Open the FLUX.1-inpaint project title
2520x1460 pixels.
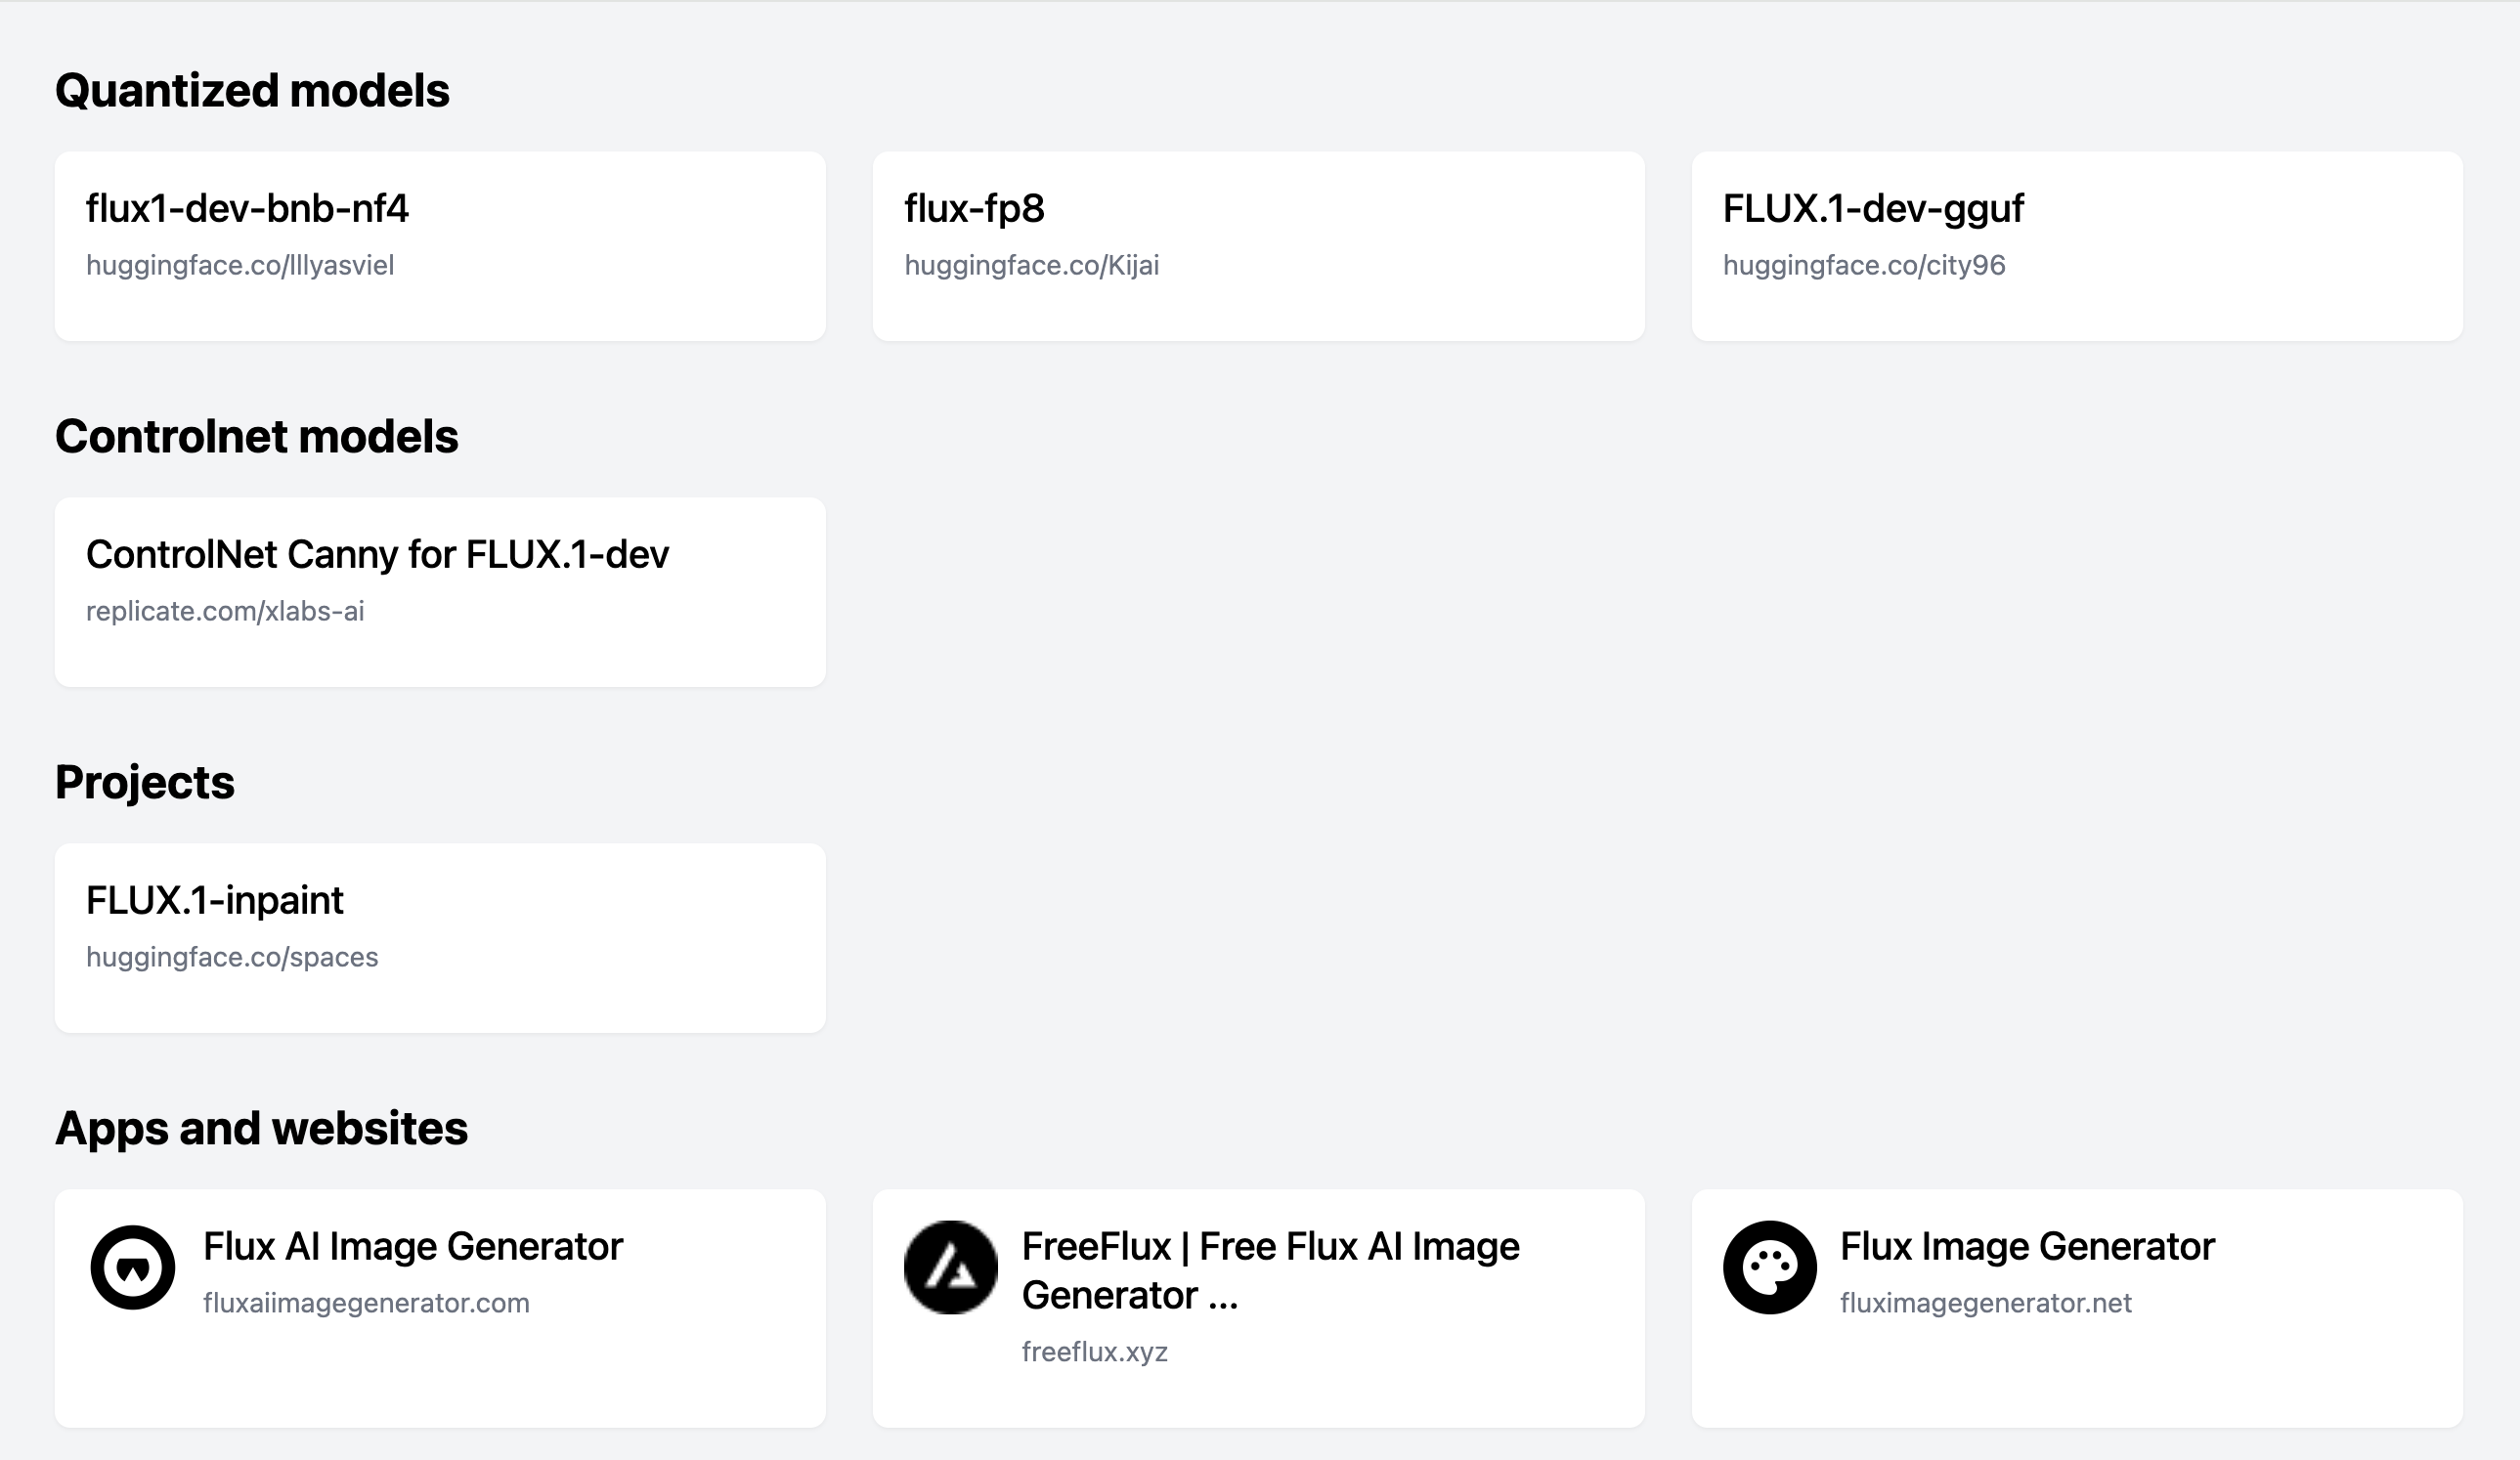tap(214, 901)
